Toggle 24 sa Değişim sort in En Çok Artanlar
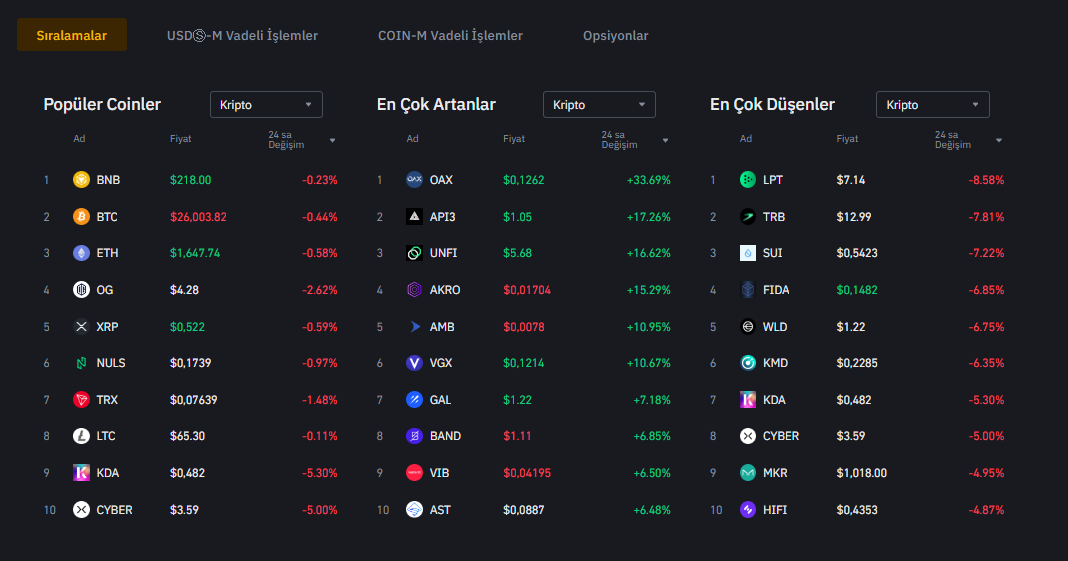 [x=665, y=140]
